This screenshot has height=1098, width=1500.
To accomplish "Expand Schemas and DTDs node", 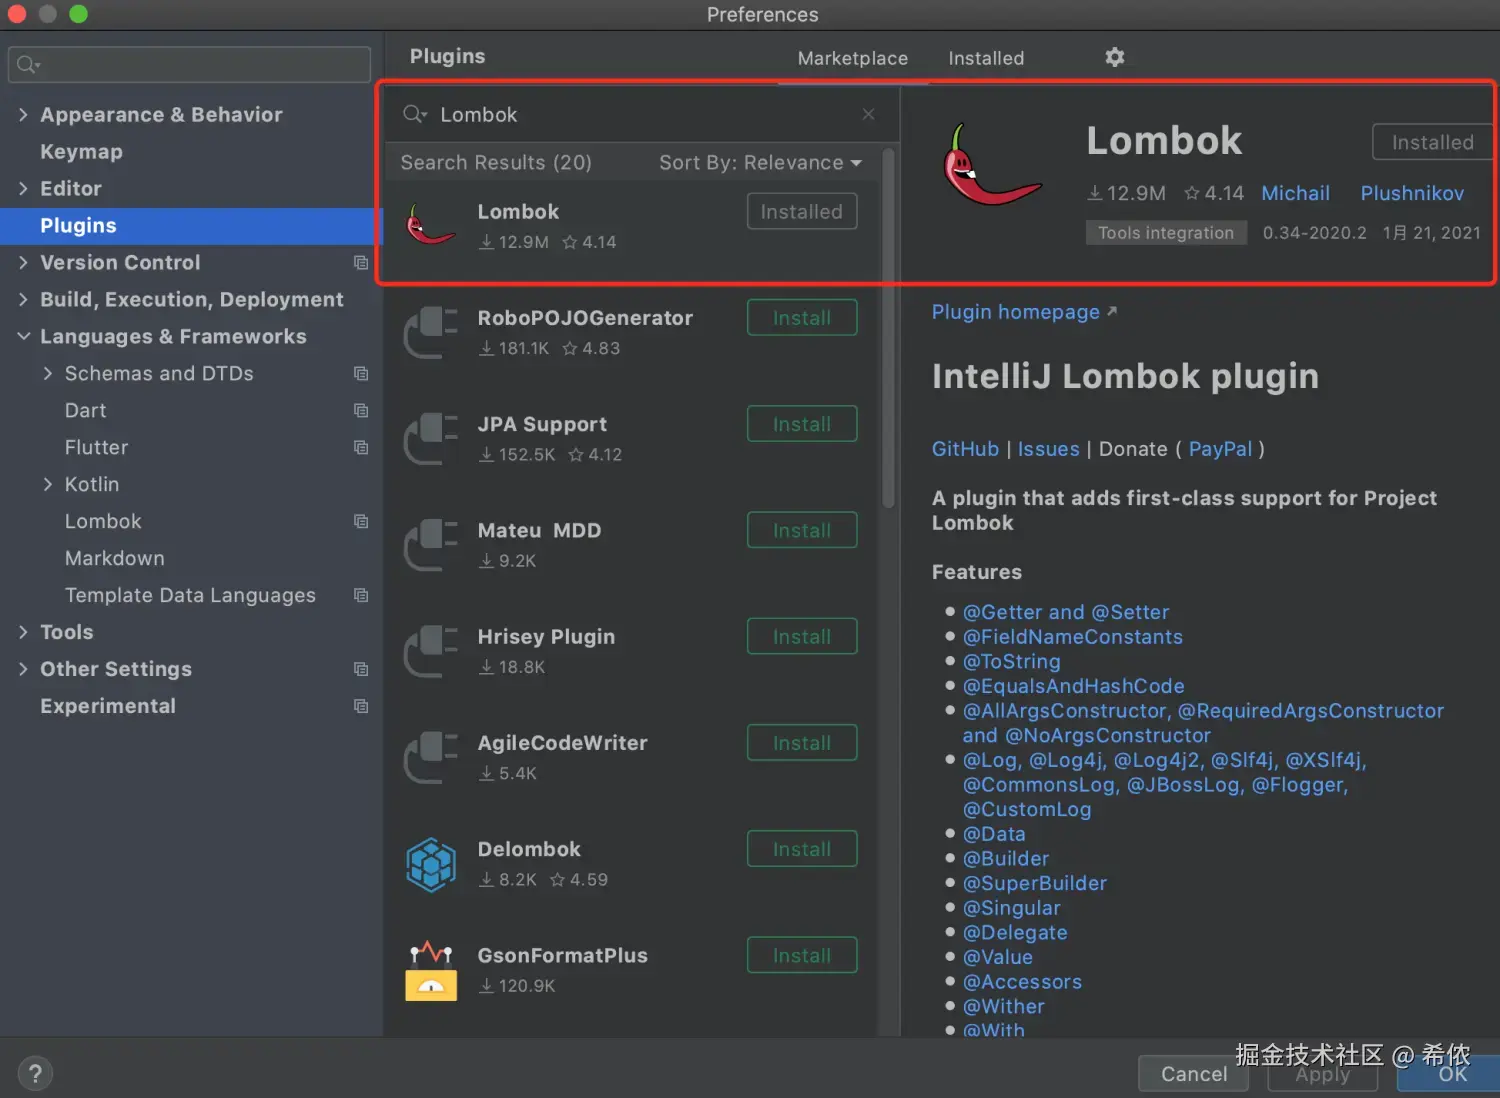I will click(47, 373).
